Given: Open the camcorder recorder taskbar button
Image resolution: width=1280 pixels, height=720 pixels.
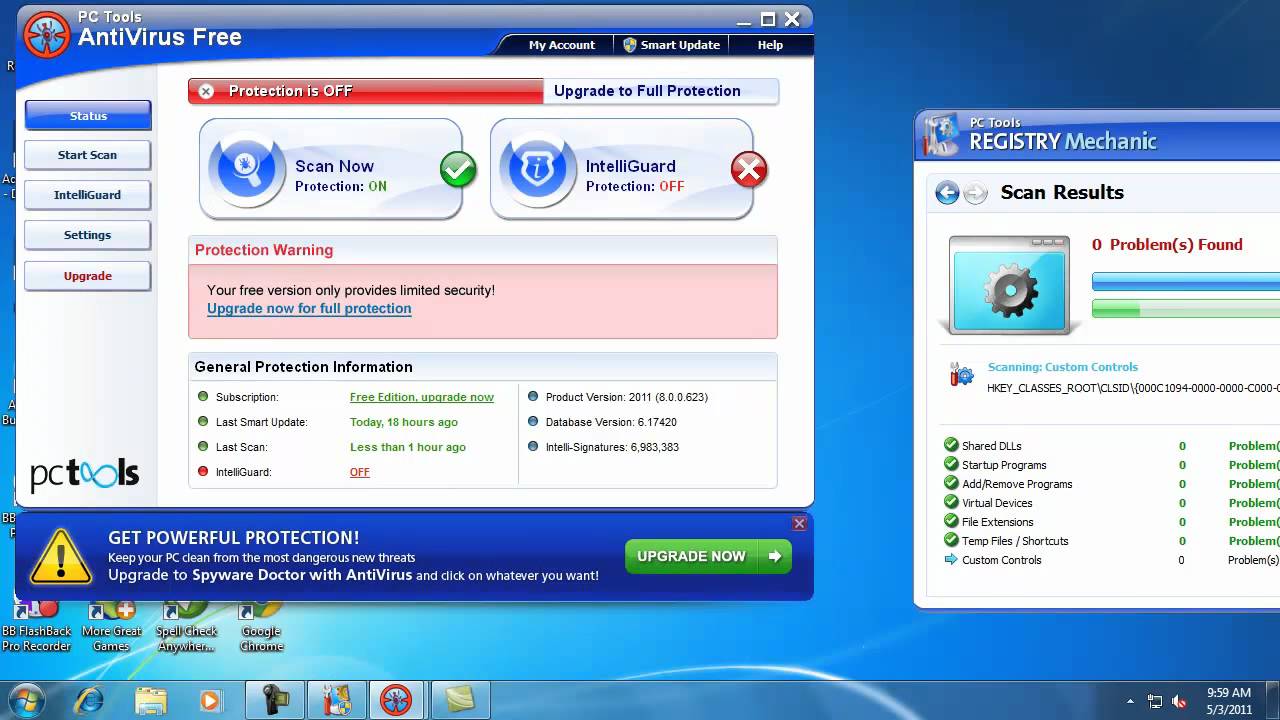Looking at the screenshot, I should [275, 700].
